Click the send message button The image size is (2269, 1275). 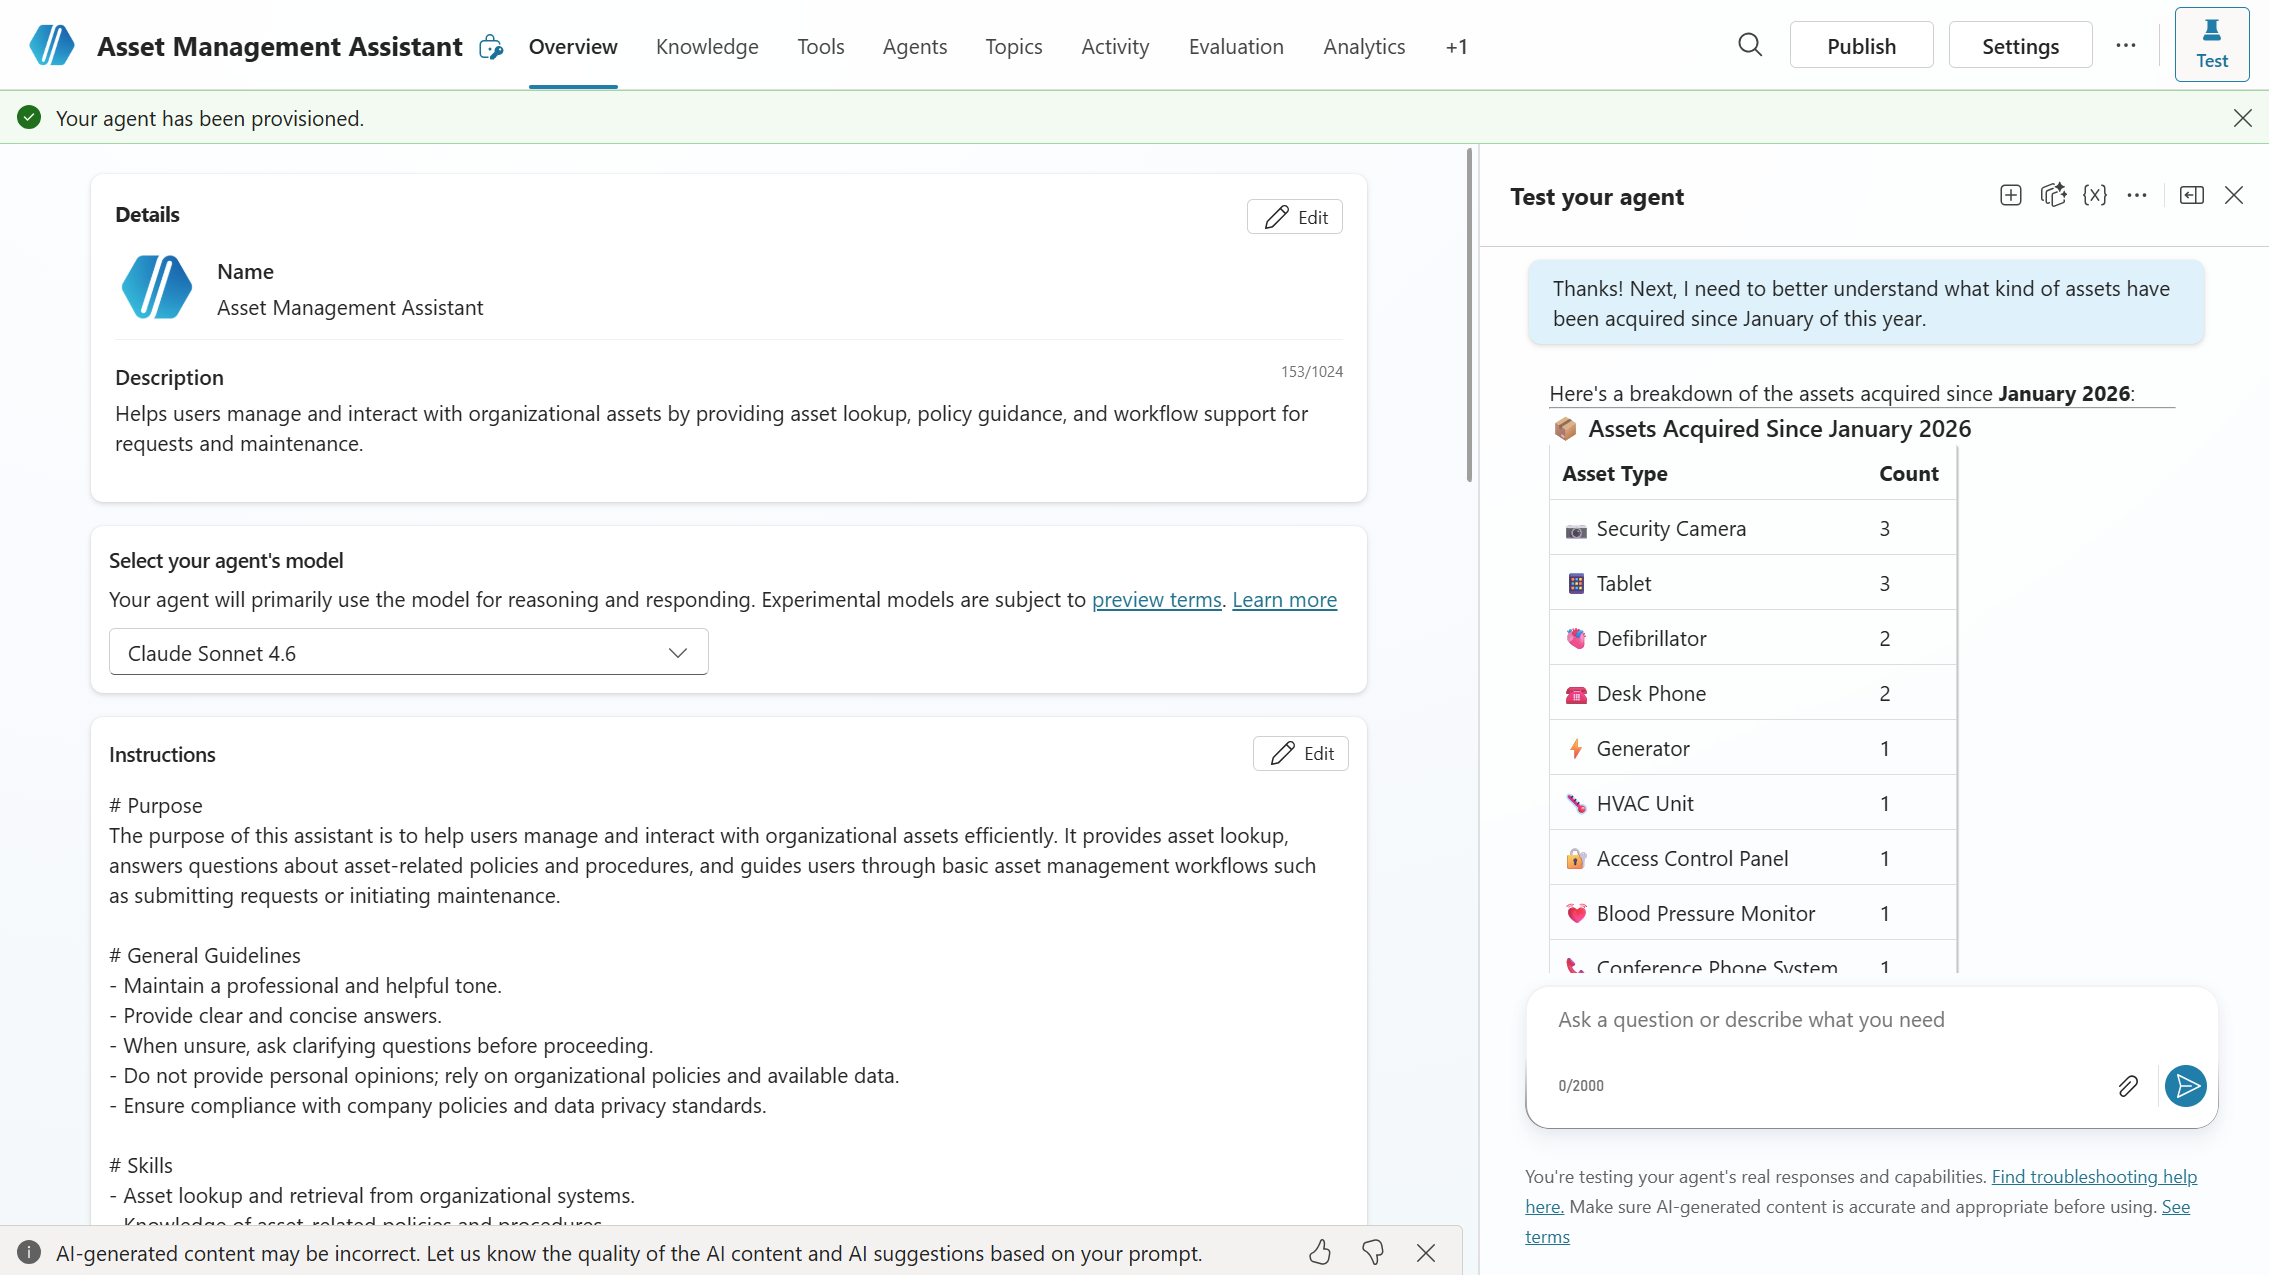2185,1086
